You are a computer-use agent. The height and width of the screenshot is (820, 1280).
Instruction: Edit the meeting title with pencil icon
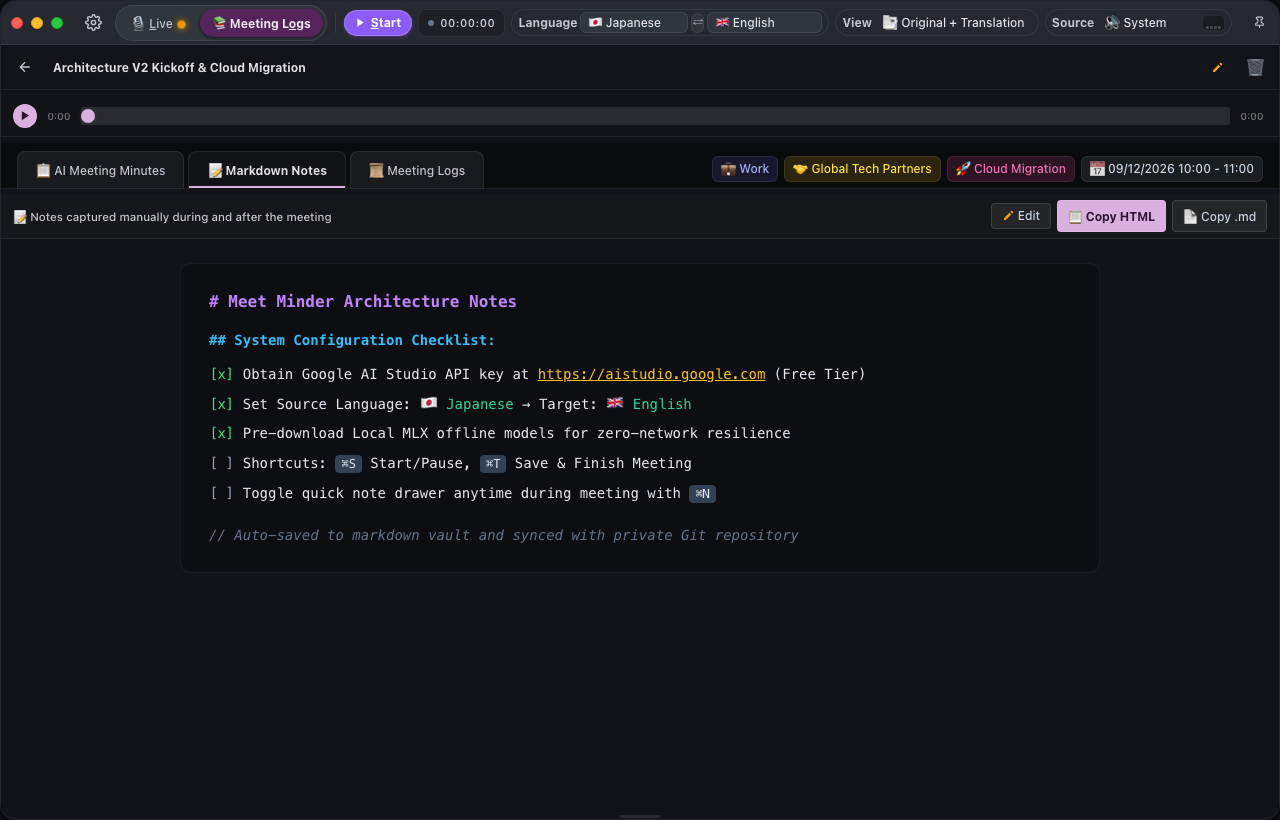coord(1217,67)
